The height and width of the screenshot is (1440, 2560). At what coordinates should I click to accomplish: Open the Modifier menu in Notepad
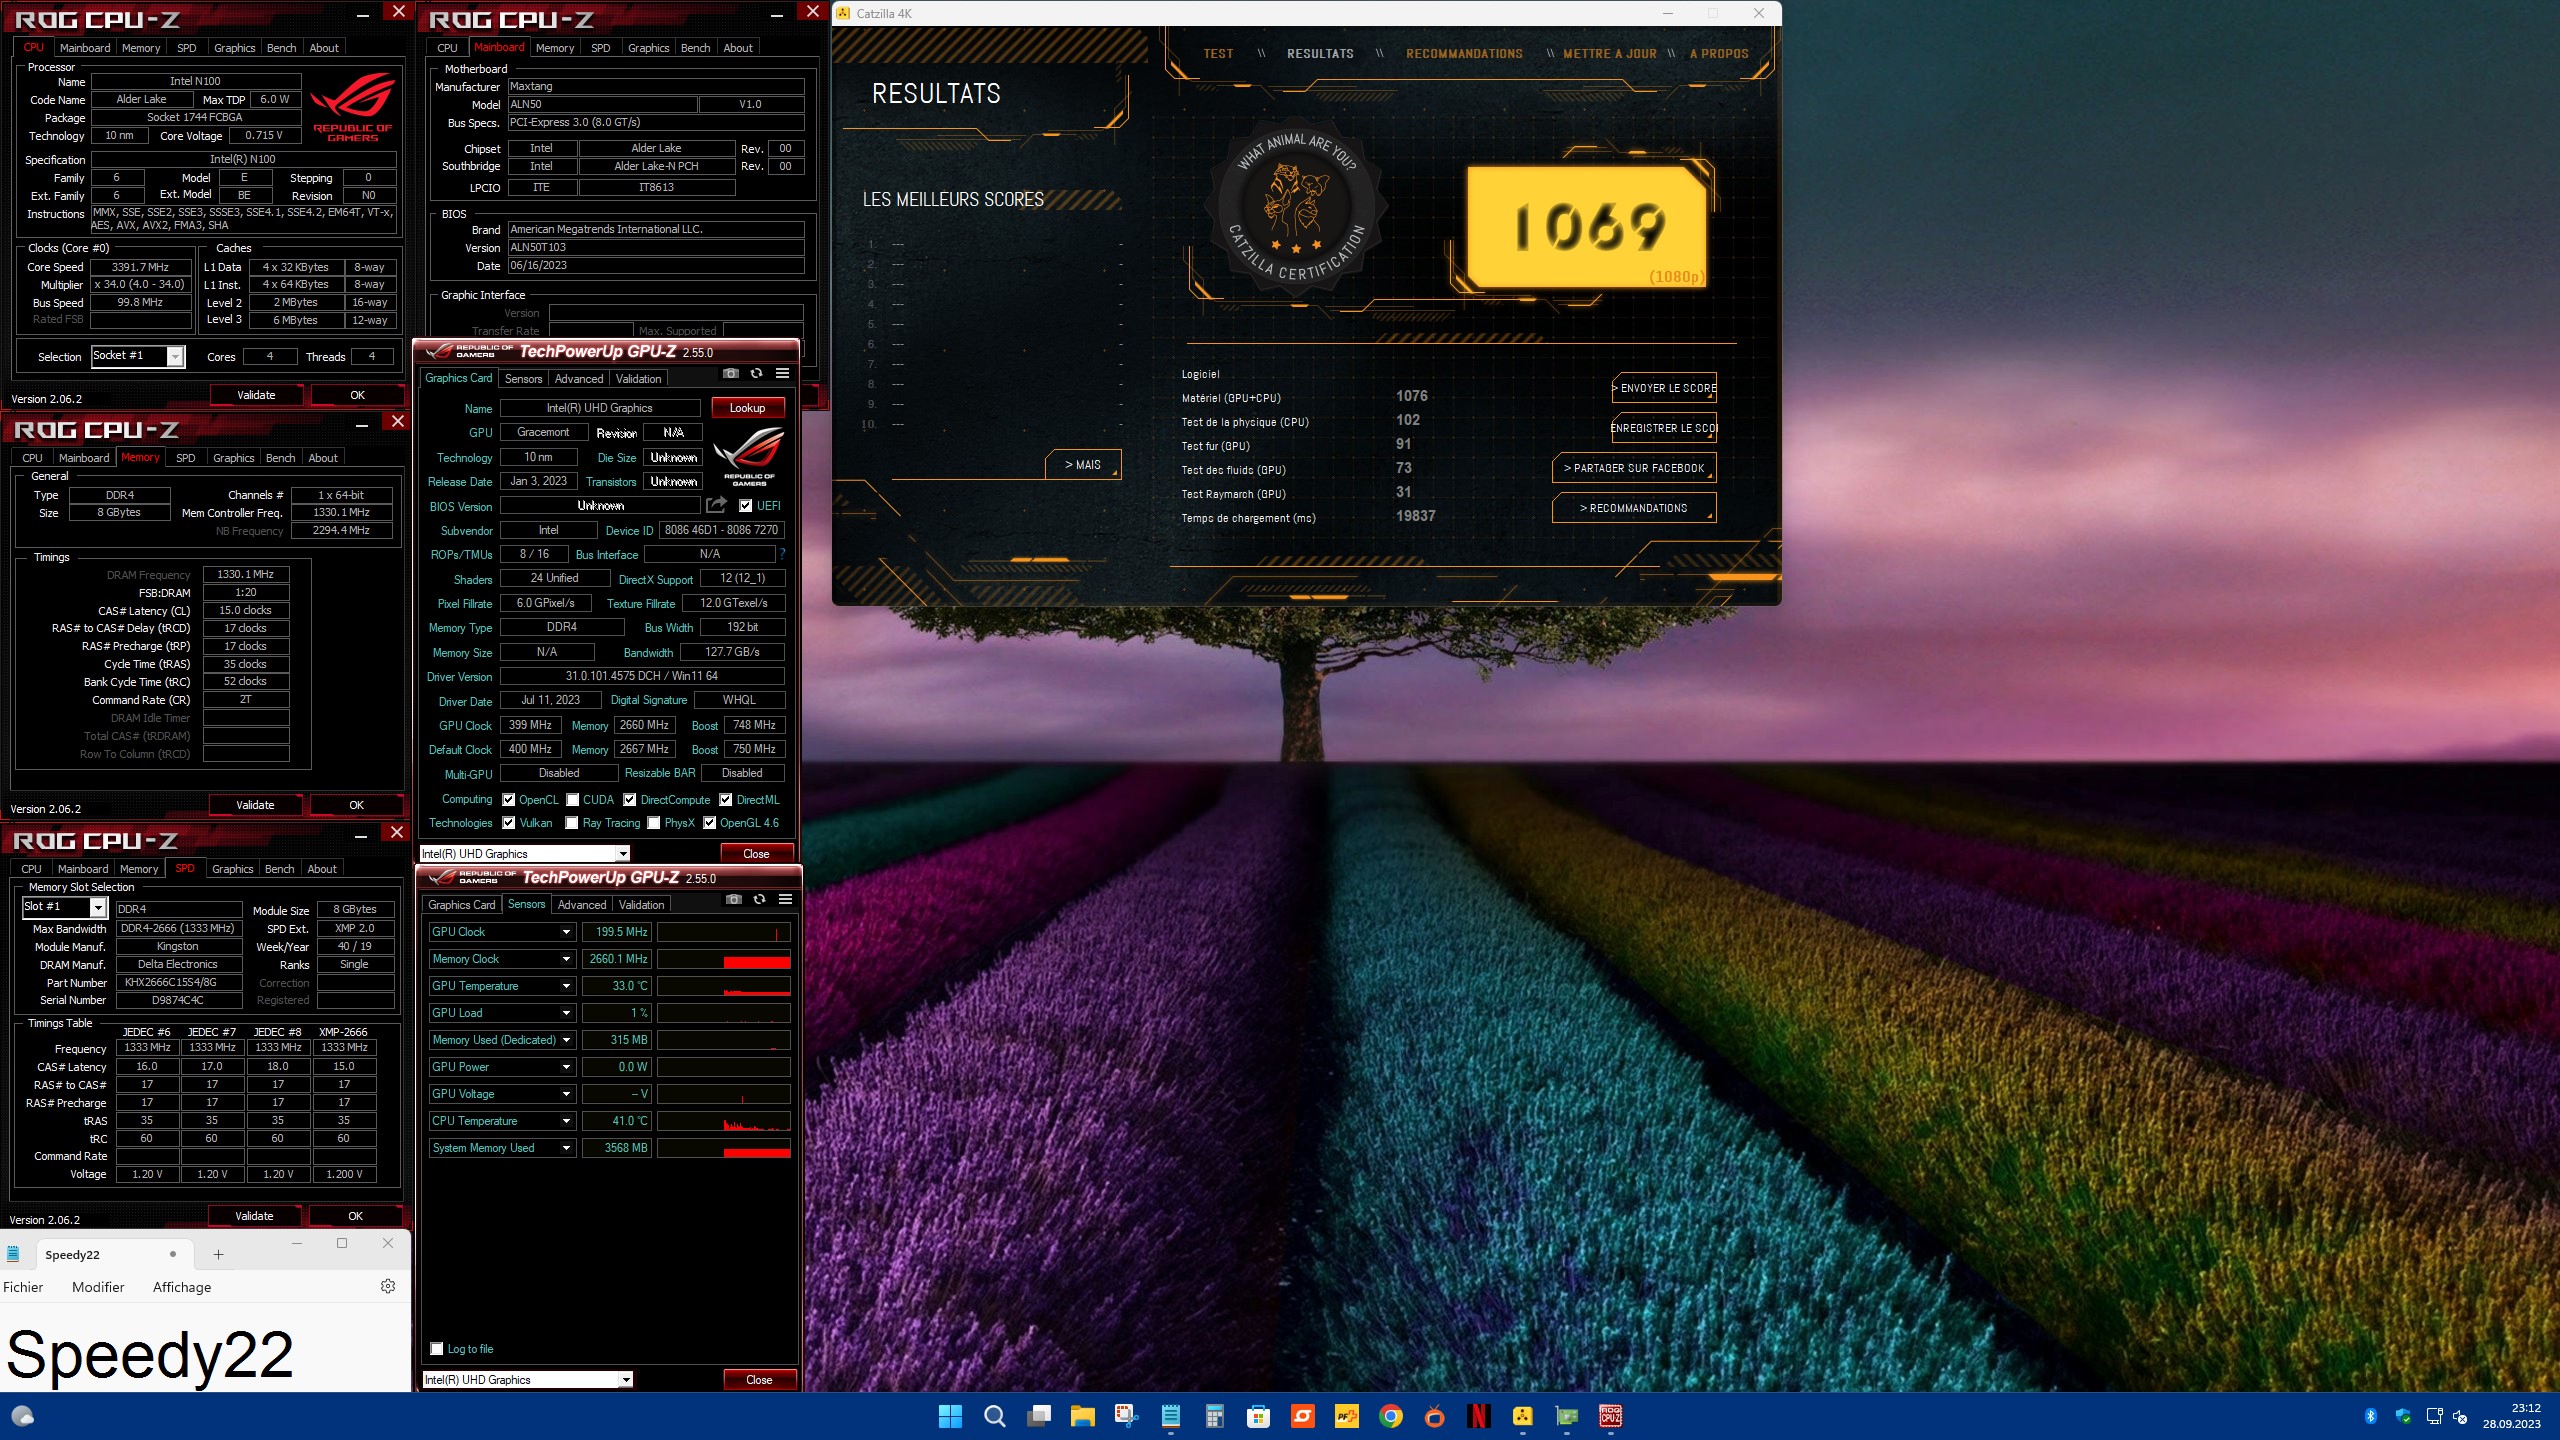click(x=98, y=1286)
